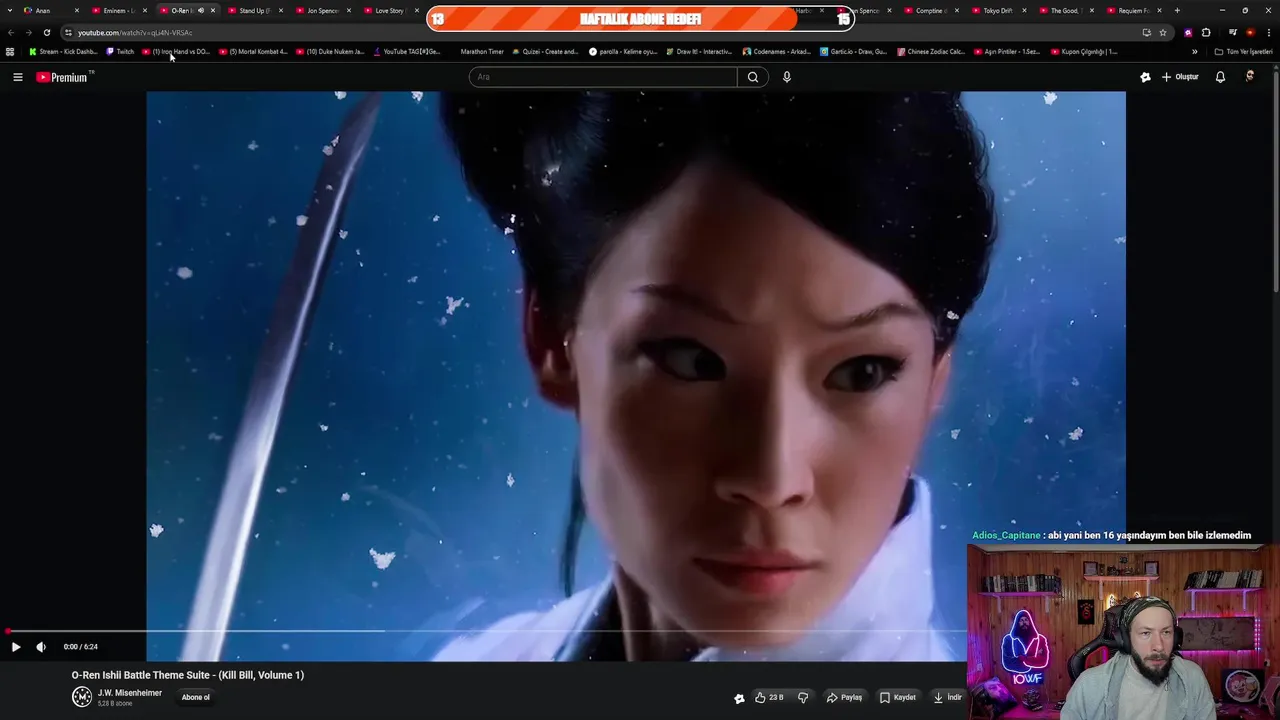Reload the current page
This screenshot has height=720, width=1280.
coord(46,32)
